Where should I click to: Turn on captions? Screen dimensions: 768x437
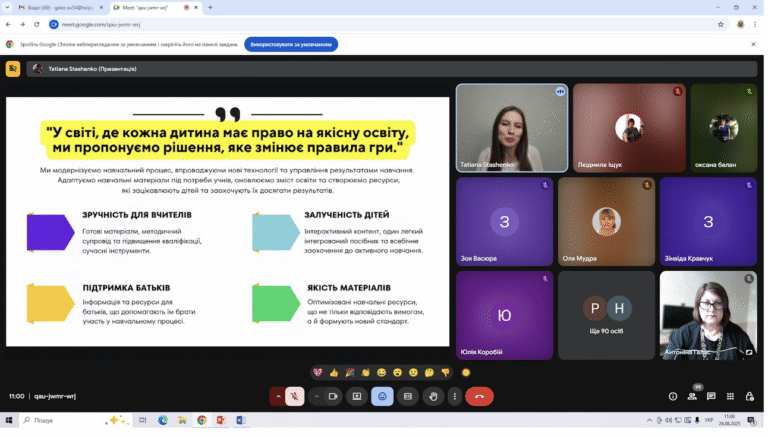(409, 398)
